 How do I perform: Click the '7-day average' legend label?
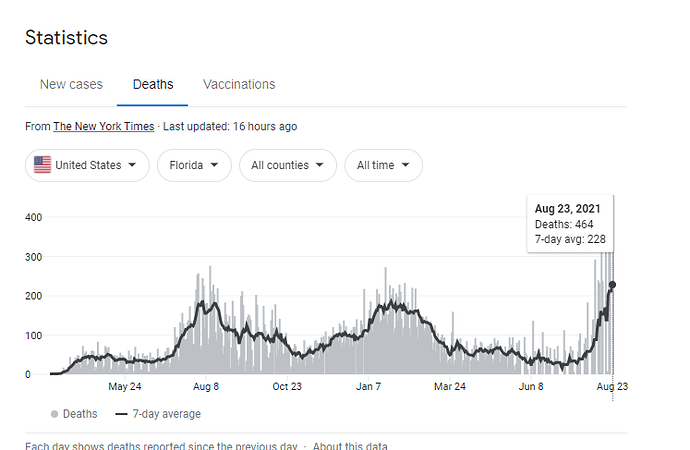tap(167, 414)
